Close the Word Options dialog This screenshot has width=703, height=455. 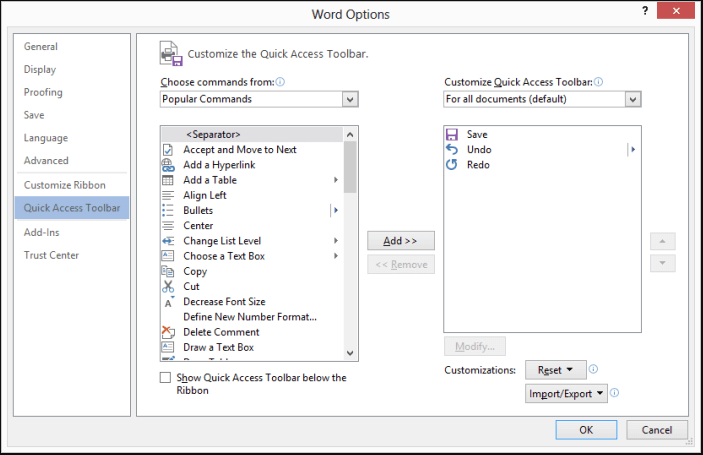[676, 11]
